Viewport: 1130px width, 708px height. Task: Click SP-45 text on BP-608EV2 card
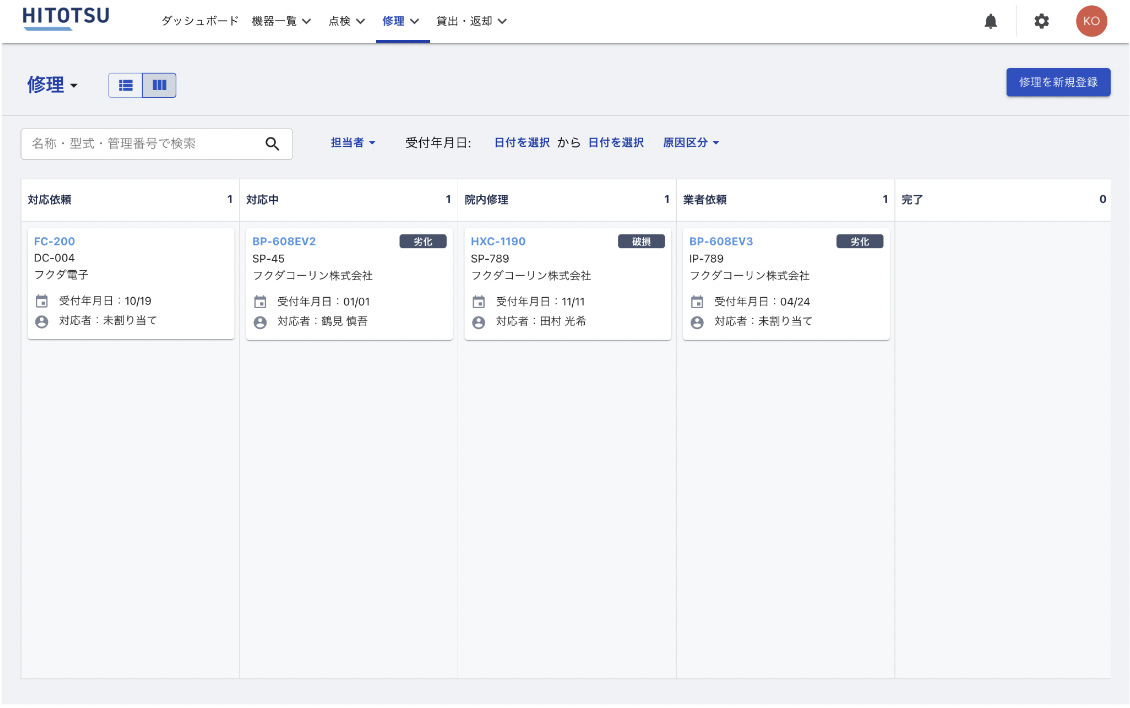[268, 259]
